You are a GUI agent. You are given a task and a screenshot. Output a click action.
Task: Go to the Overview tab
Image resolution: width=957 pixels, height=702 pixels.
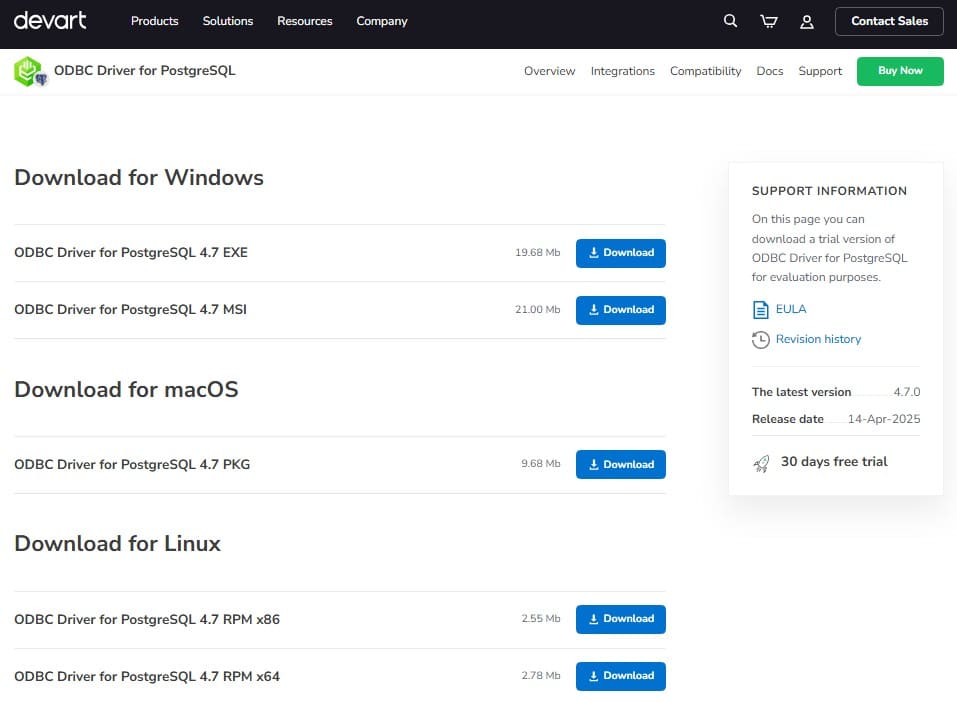click(x=549, y=71)
